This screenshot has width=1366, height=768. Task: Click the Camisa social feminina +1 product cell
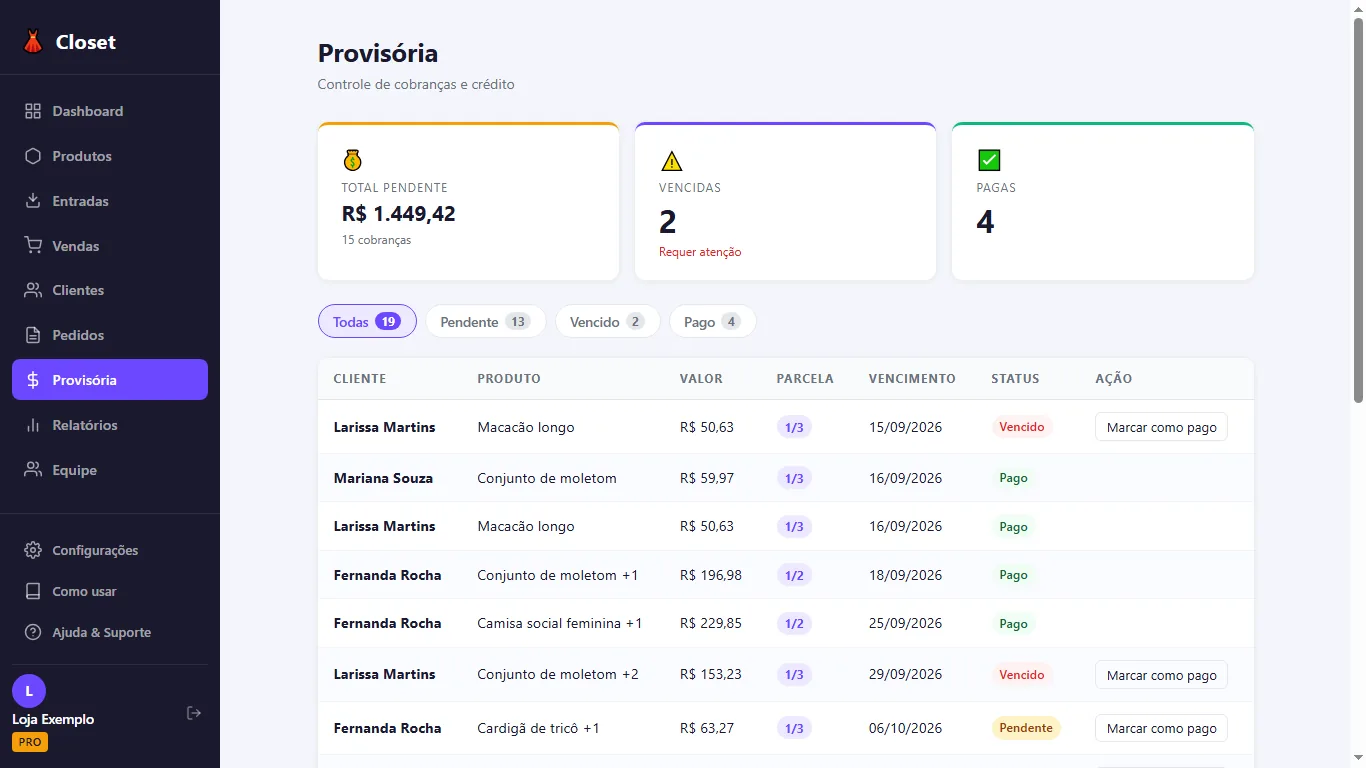560,623
